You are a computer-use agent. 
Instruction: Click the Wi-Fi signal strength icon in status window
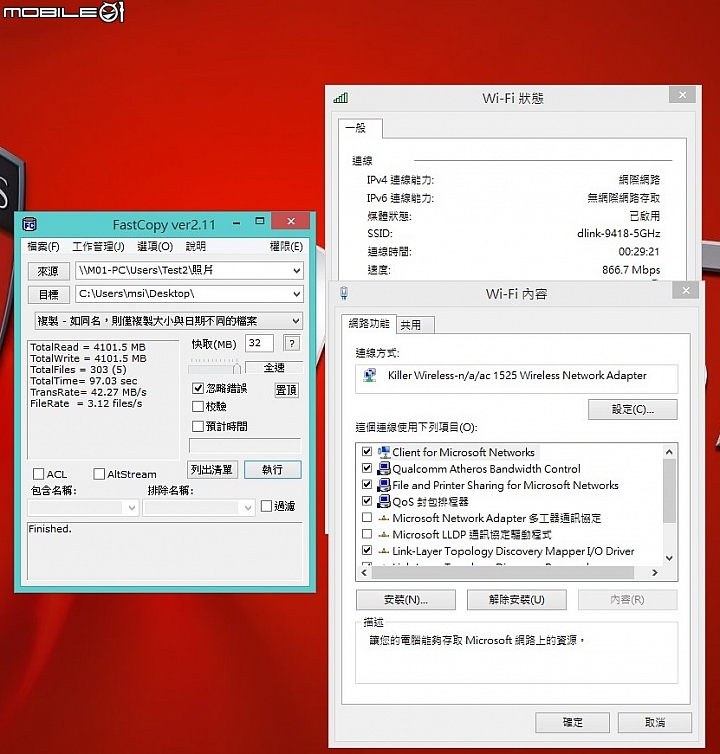pos(341,98)
